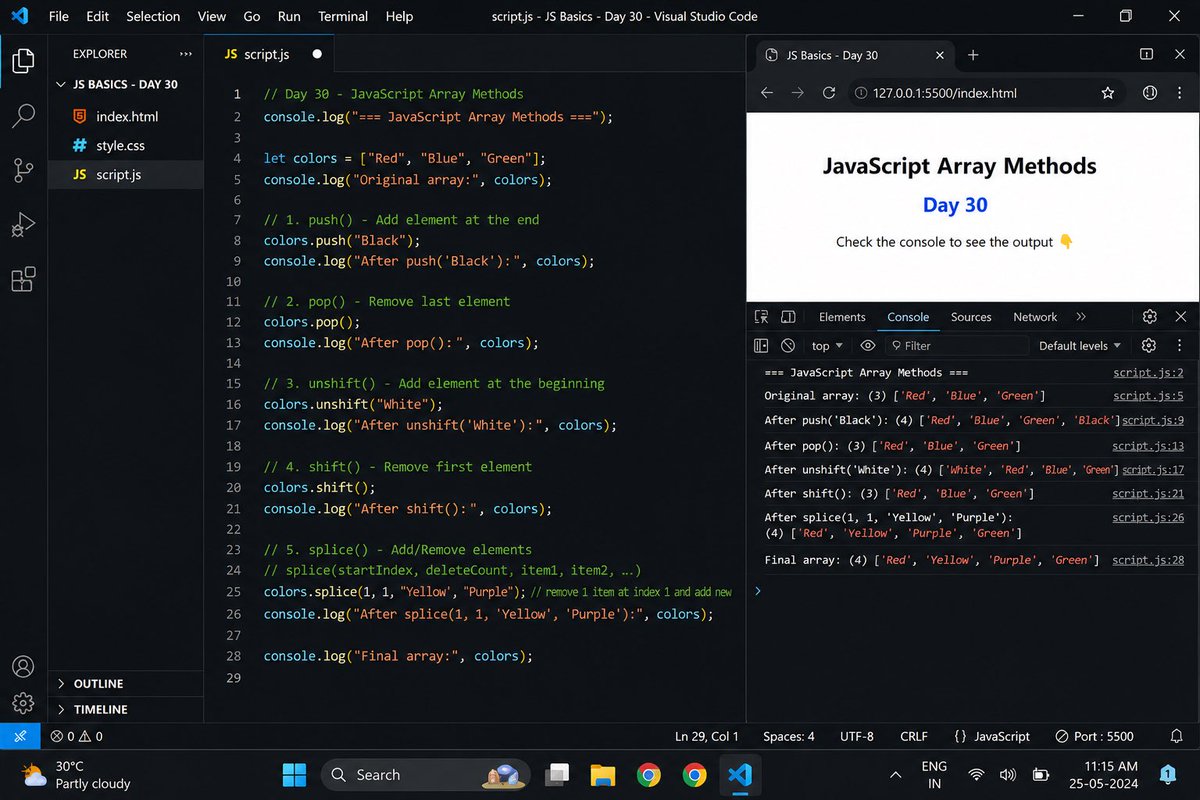The width and height of the screenshot is (1200, 800).
Task: Open the Run menu
Action: click(289, 17)
